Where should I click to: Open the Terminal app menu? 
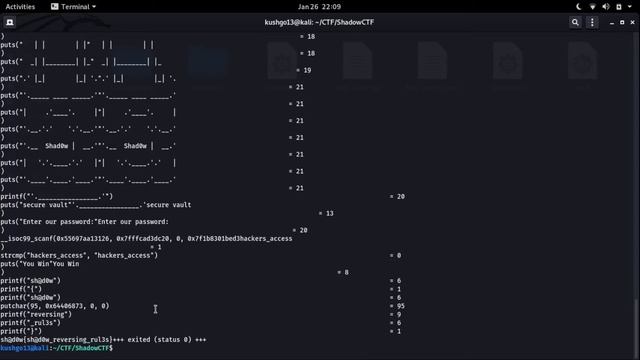click(x=73, y=7)
